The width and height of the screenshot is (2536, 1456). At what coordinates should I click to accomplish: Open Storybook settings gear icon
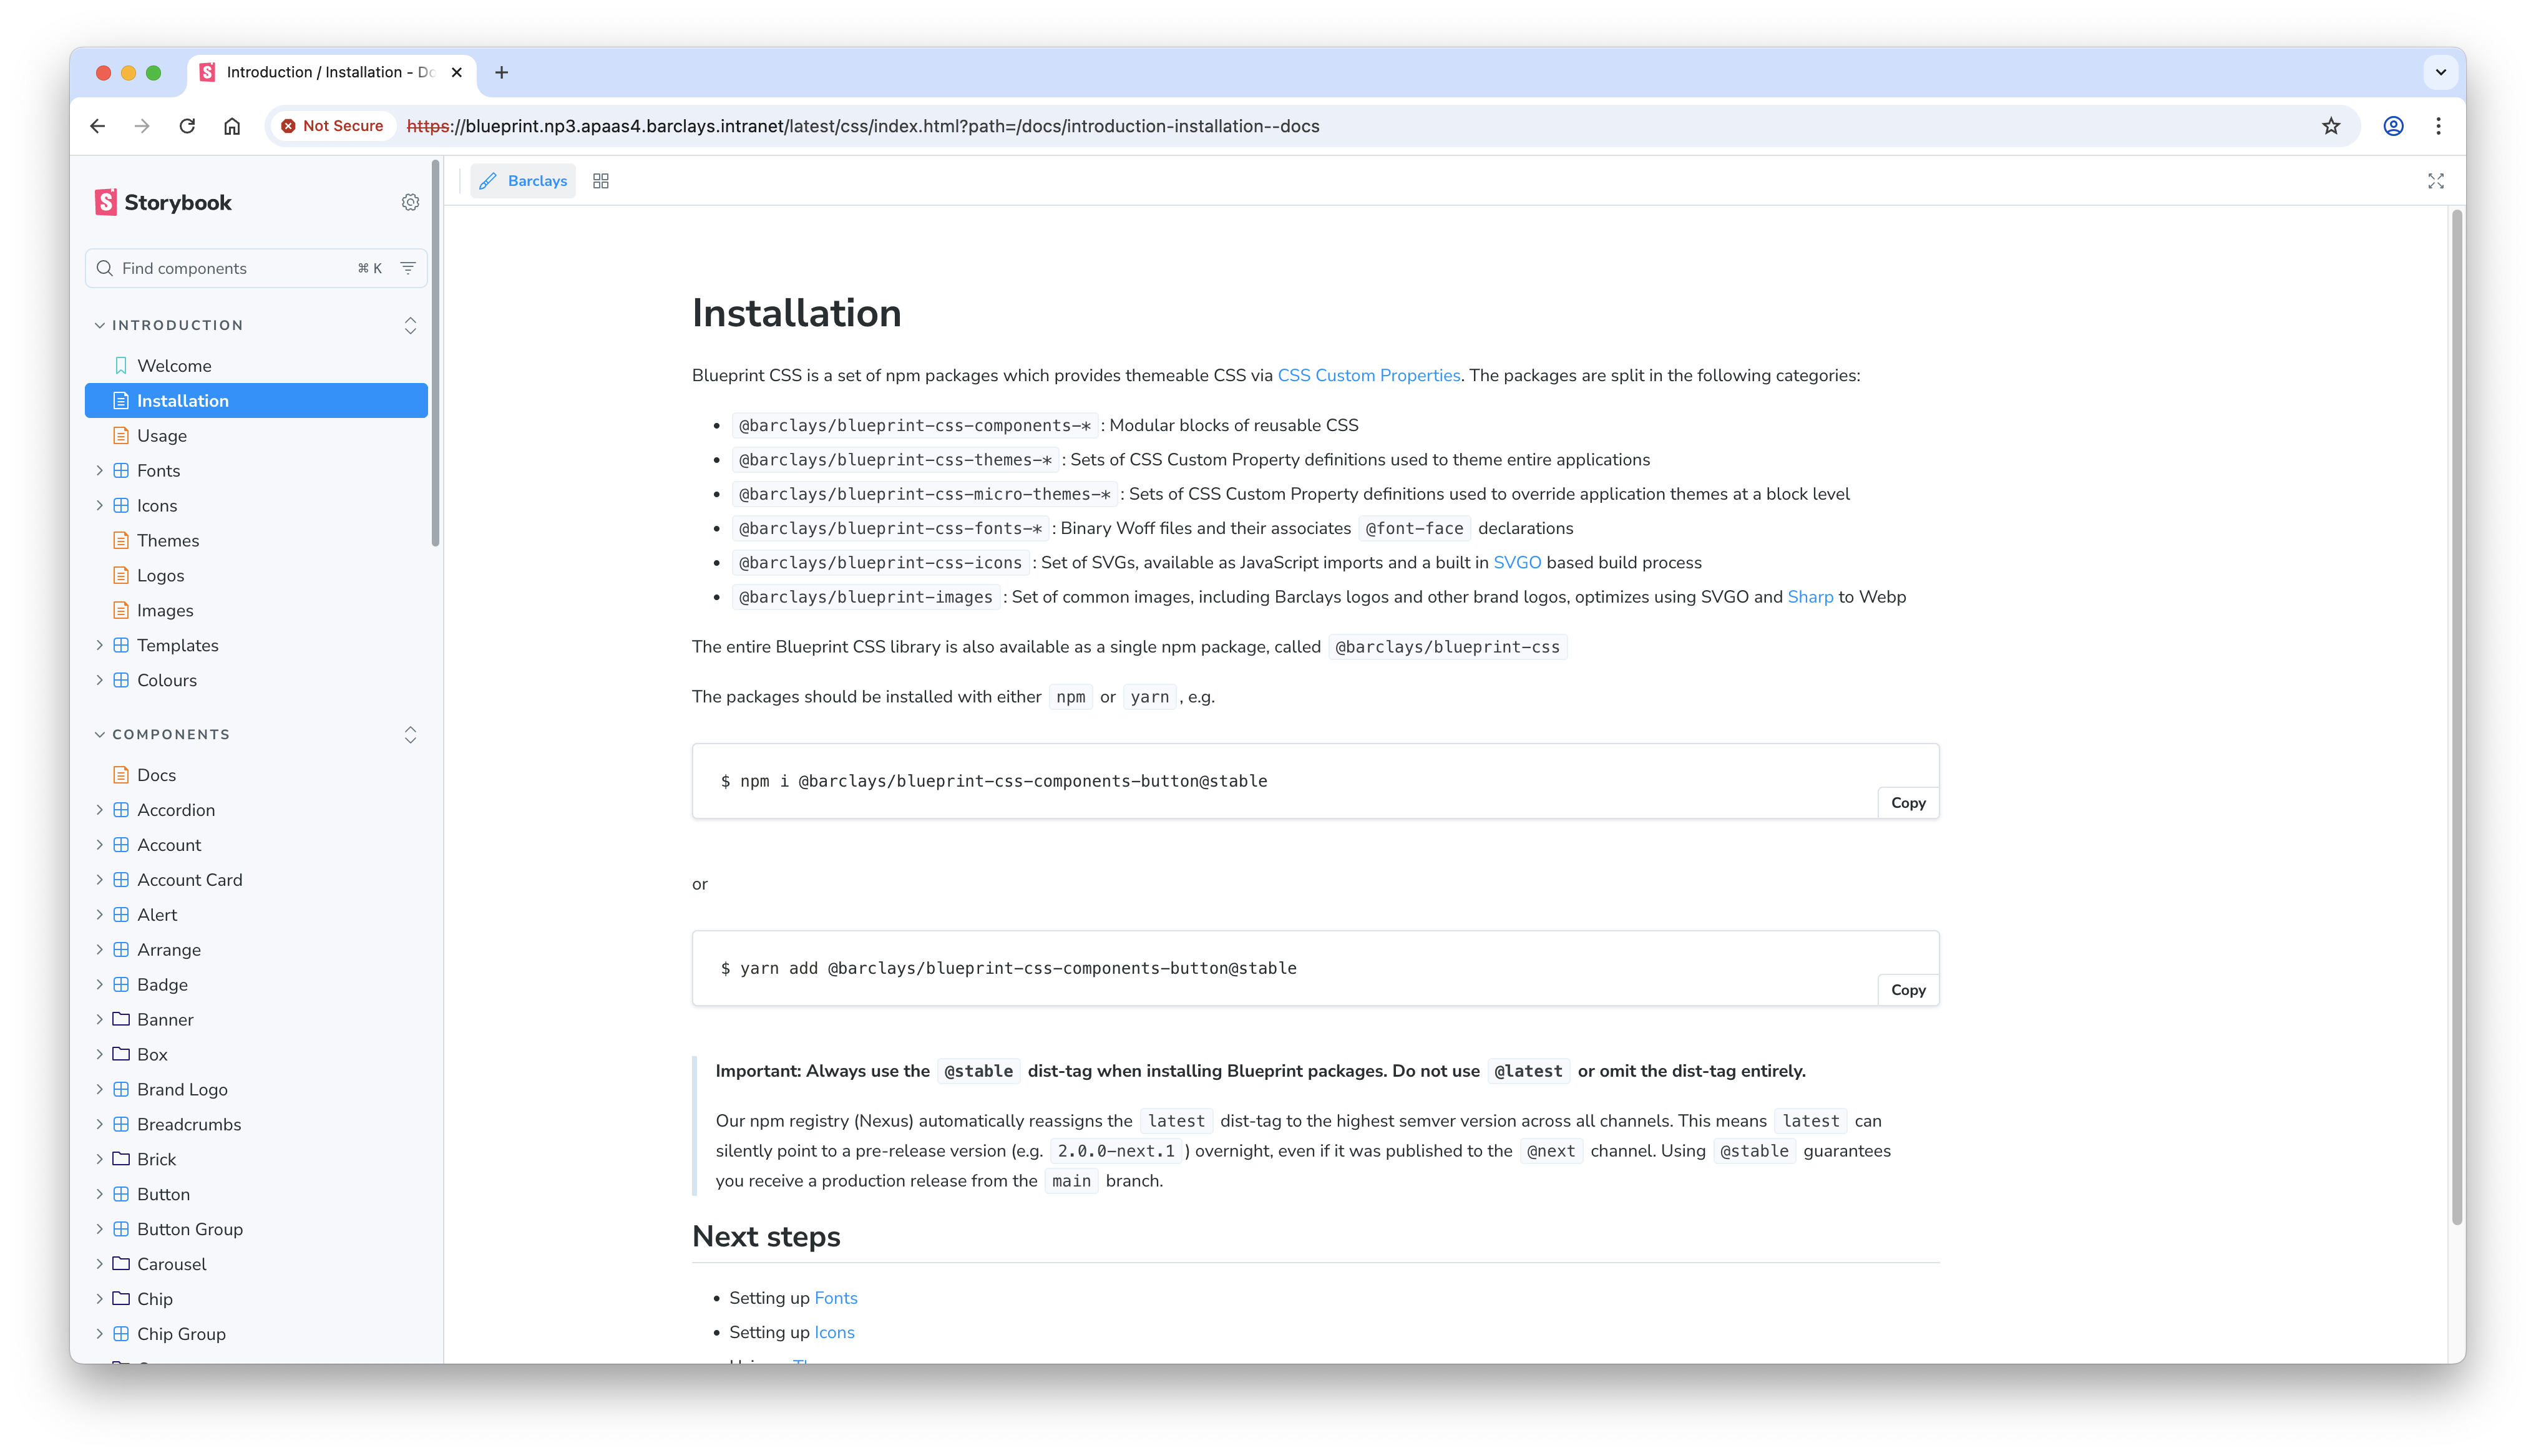click(410, 202)
